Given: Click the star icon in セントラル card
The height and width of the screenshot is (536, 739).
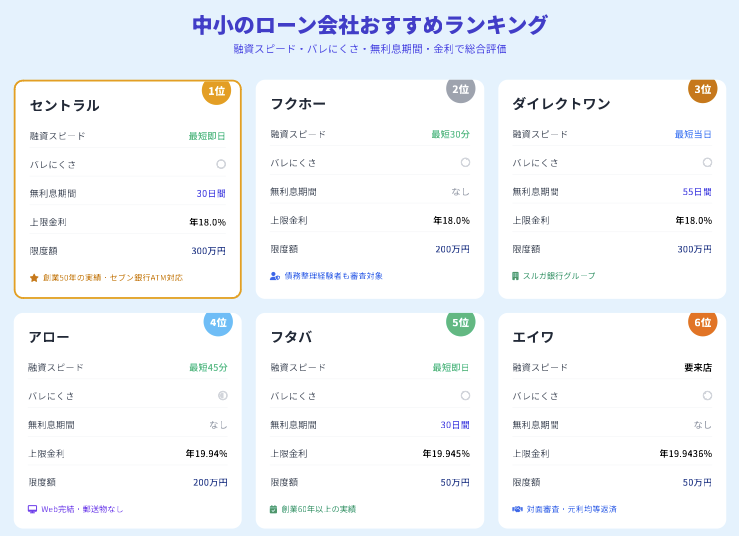Looking at the screenshot, I should (x=34, y=278).
